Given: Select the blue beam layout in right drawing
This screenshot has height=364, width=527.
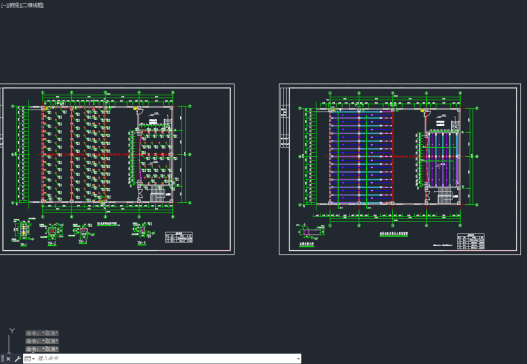Looking at the screenshot, I should pos(361,157).
